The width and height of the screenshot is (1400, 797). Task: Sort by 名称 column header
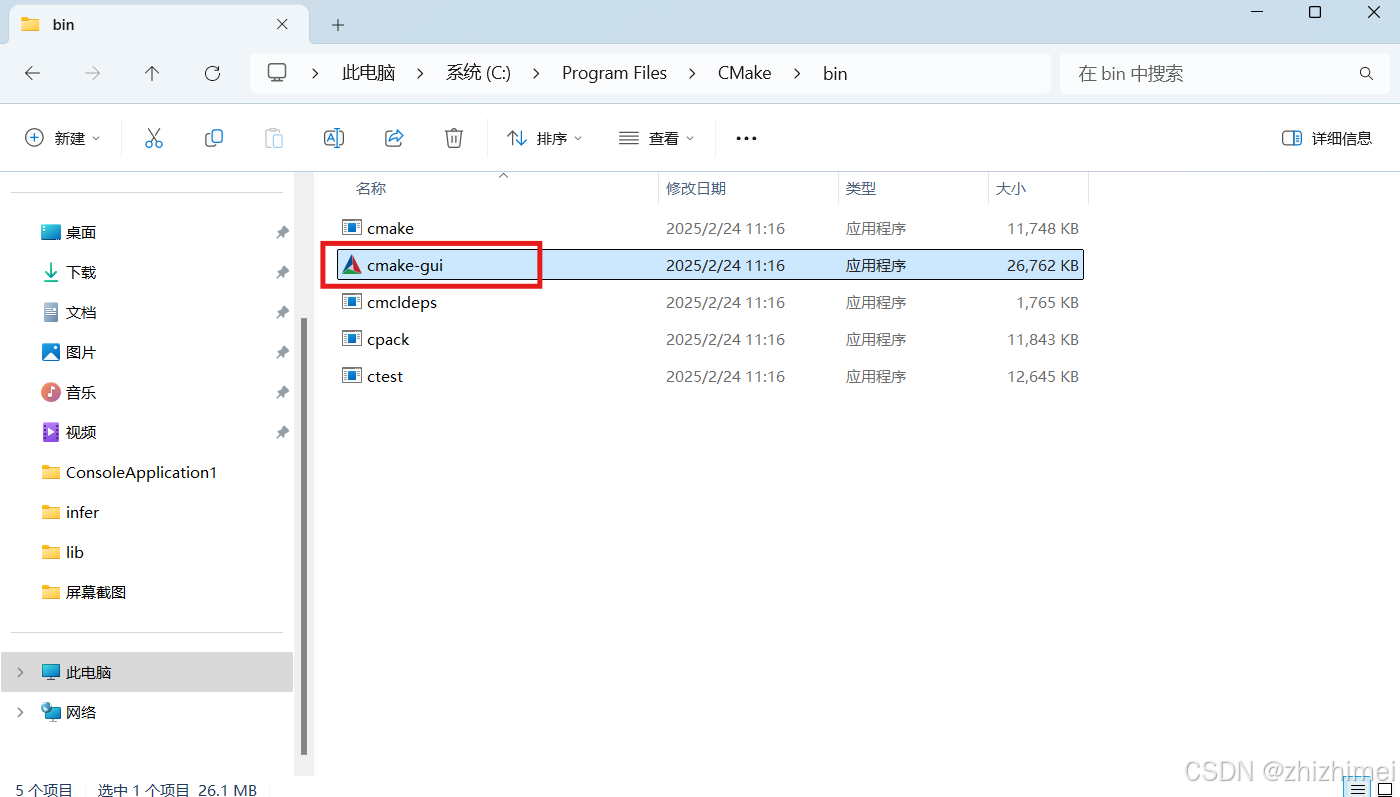(x=371, y=188)
